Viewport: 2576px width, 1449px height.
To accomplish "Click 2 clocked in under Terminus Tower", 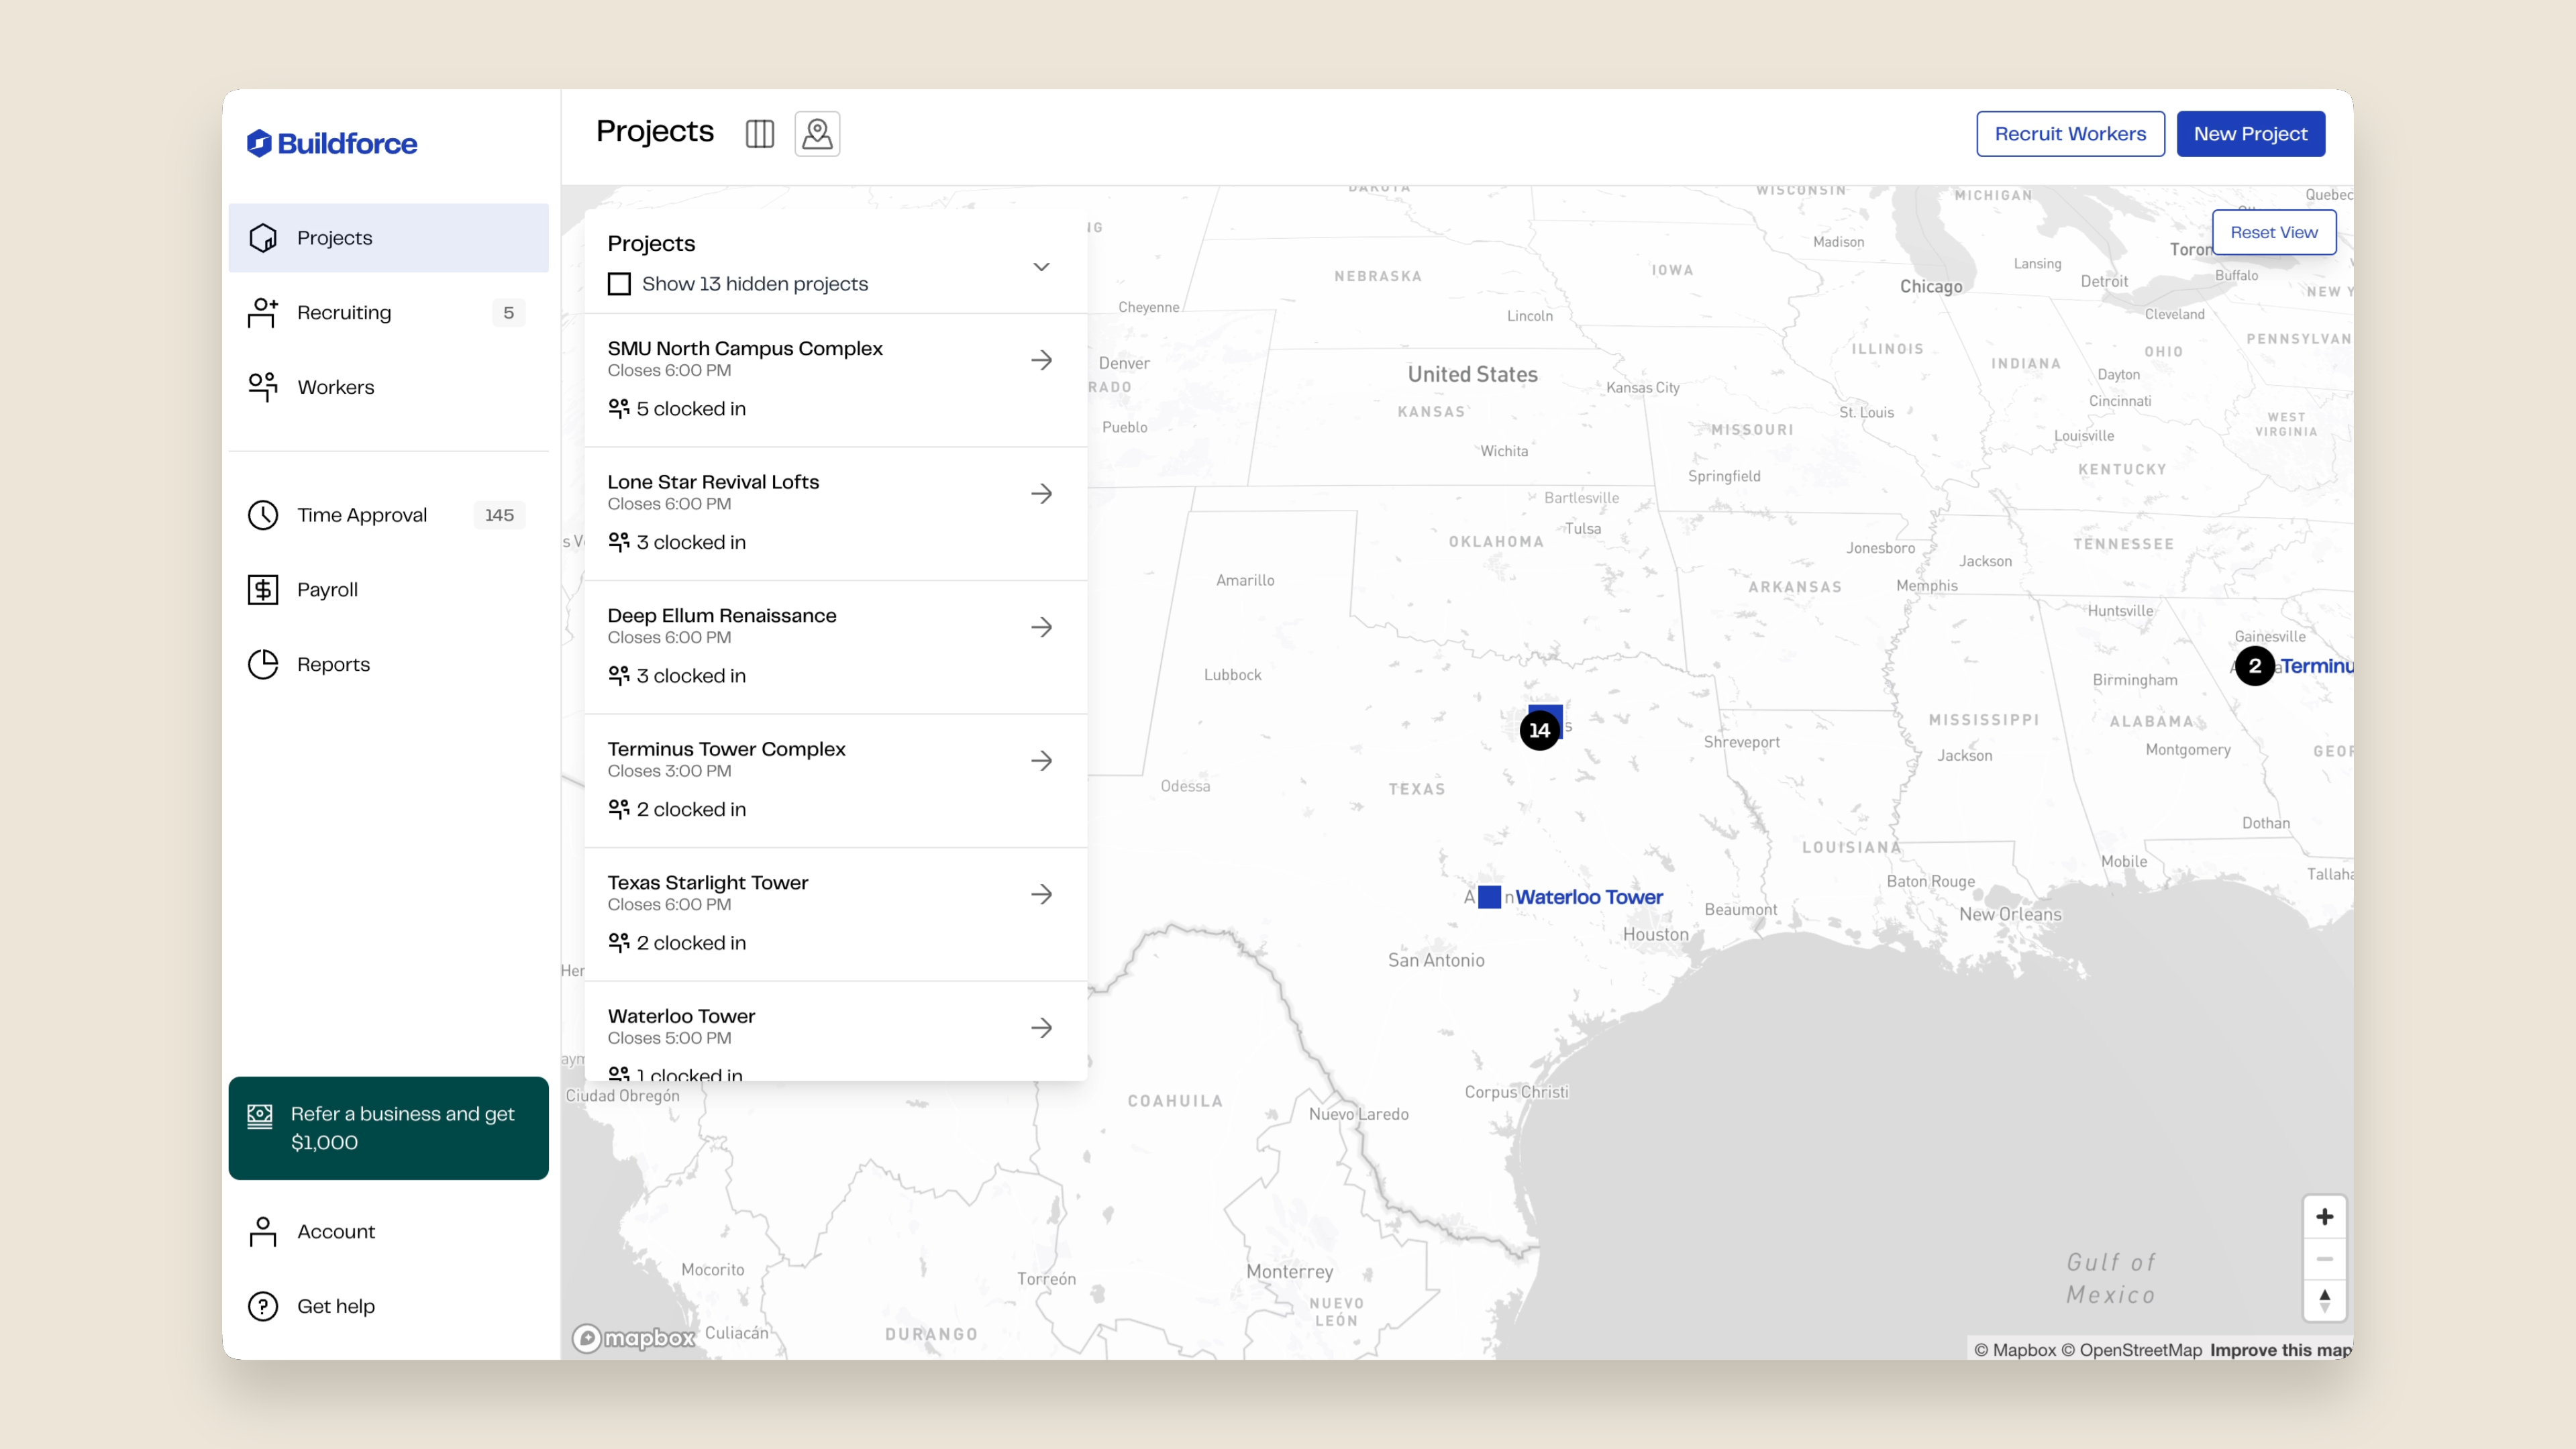I will coord(691,809).
